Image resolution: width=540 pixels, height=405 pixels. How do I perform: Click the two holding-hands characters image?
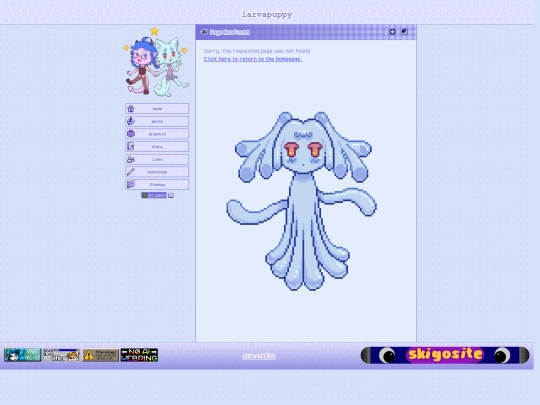pos(156,62)
